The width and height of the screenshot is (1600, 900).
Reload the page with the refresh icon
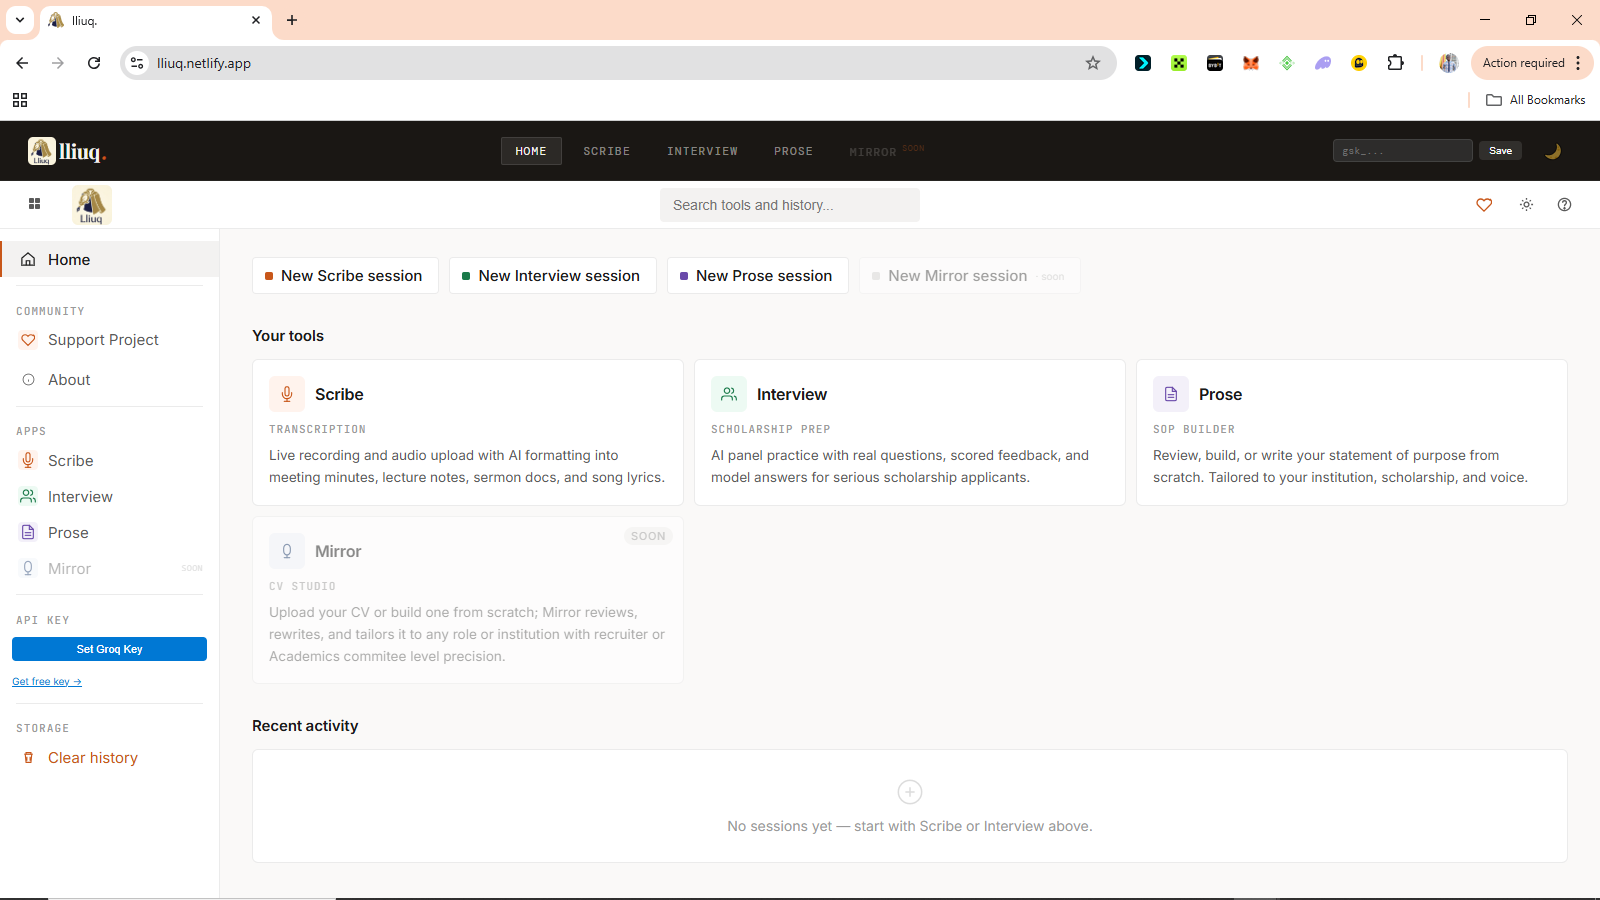94,63
